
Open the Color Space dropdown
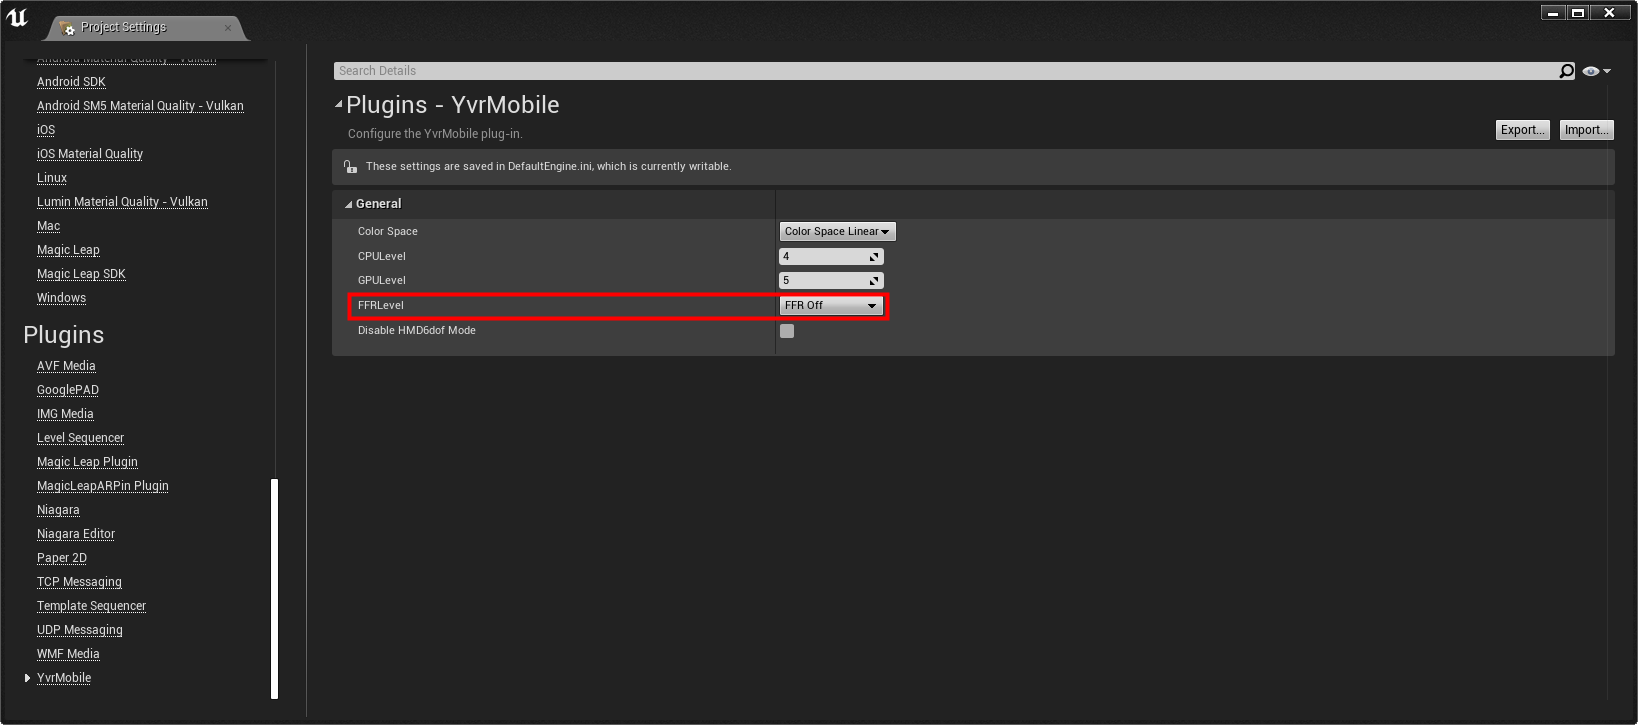click(837, 232)
